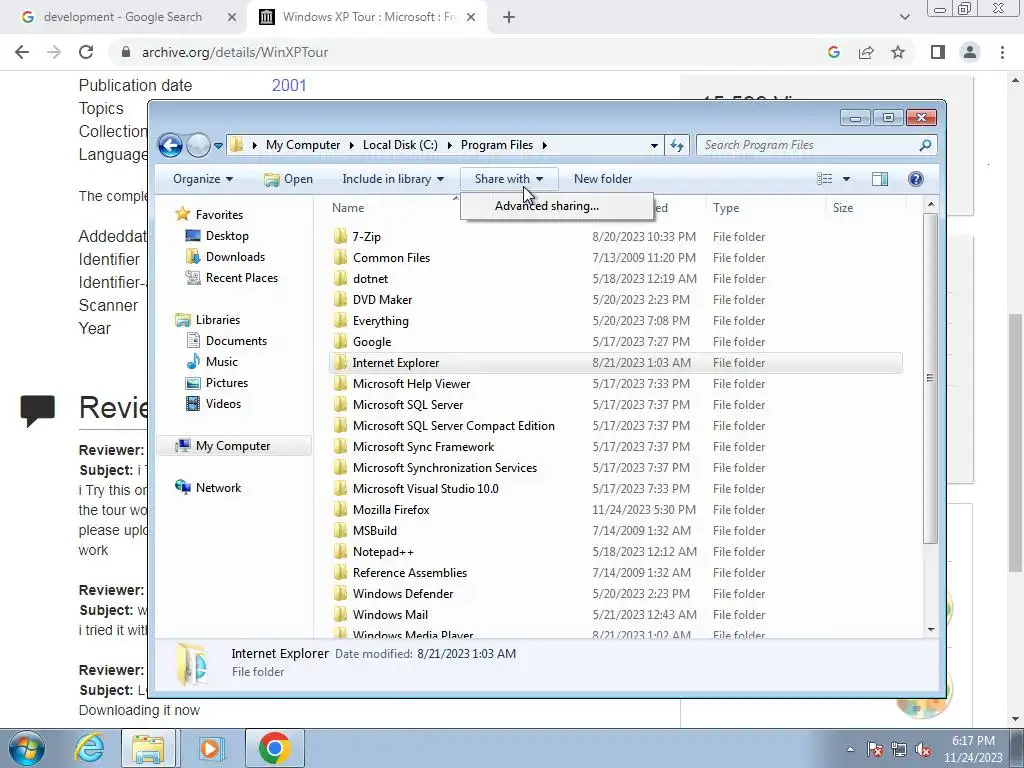The height and width of the screenshot is (768, 1024).
Task: Click the Change your view icon
Action: [x=825, y=179]
